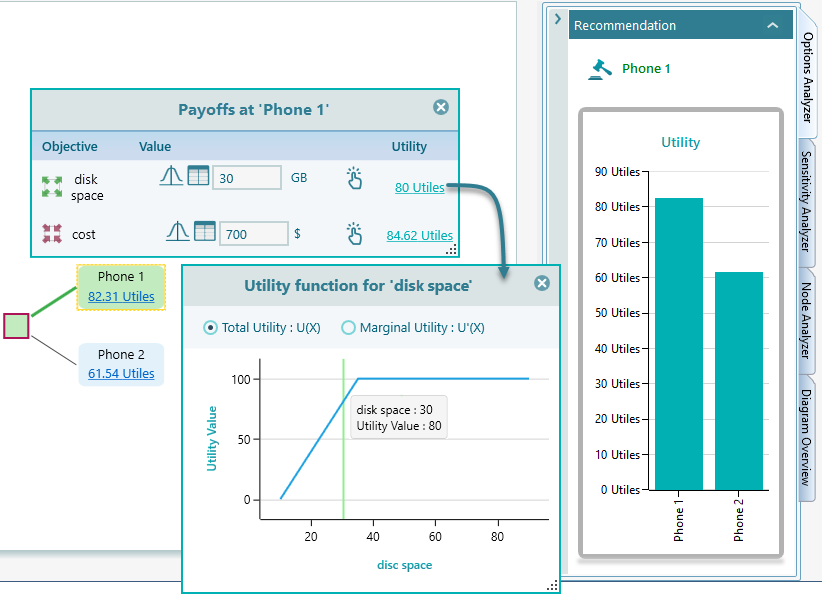The height and width of the screenshot is (594, 822).
Task: Select Marginal Utility U'(X) radio button
Action: [x=349, y=327]
